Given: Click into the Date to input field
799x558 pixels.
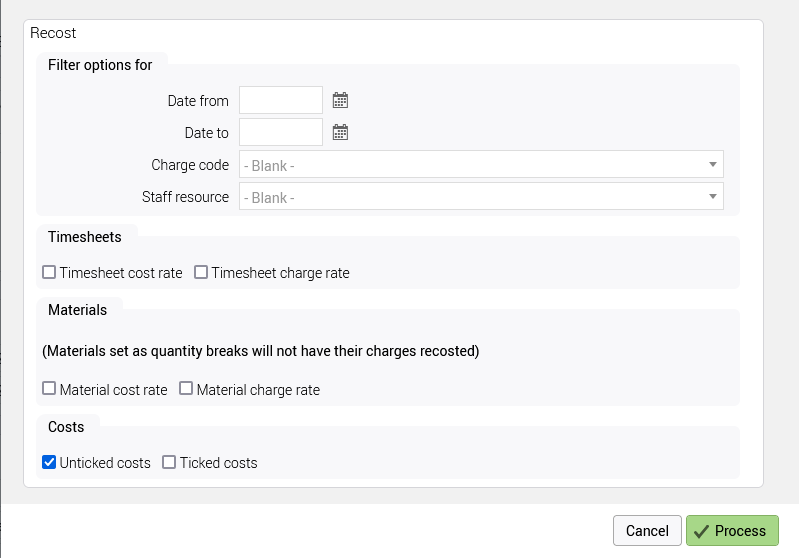Looking at the screenshot, I should coord(280,132).
